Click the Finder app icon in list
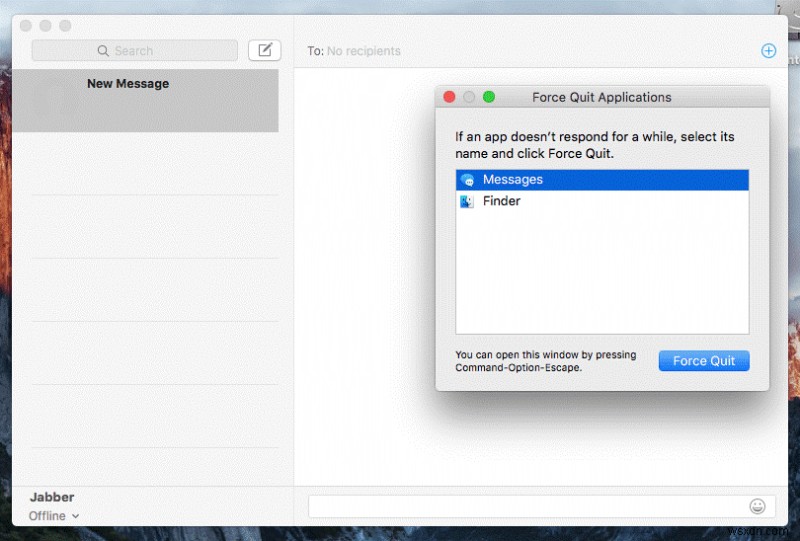The image size is (800, 541). [467, 201]
